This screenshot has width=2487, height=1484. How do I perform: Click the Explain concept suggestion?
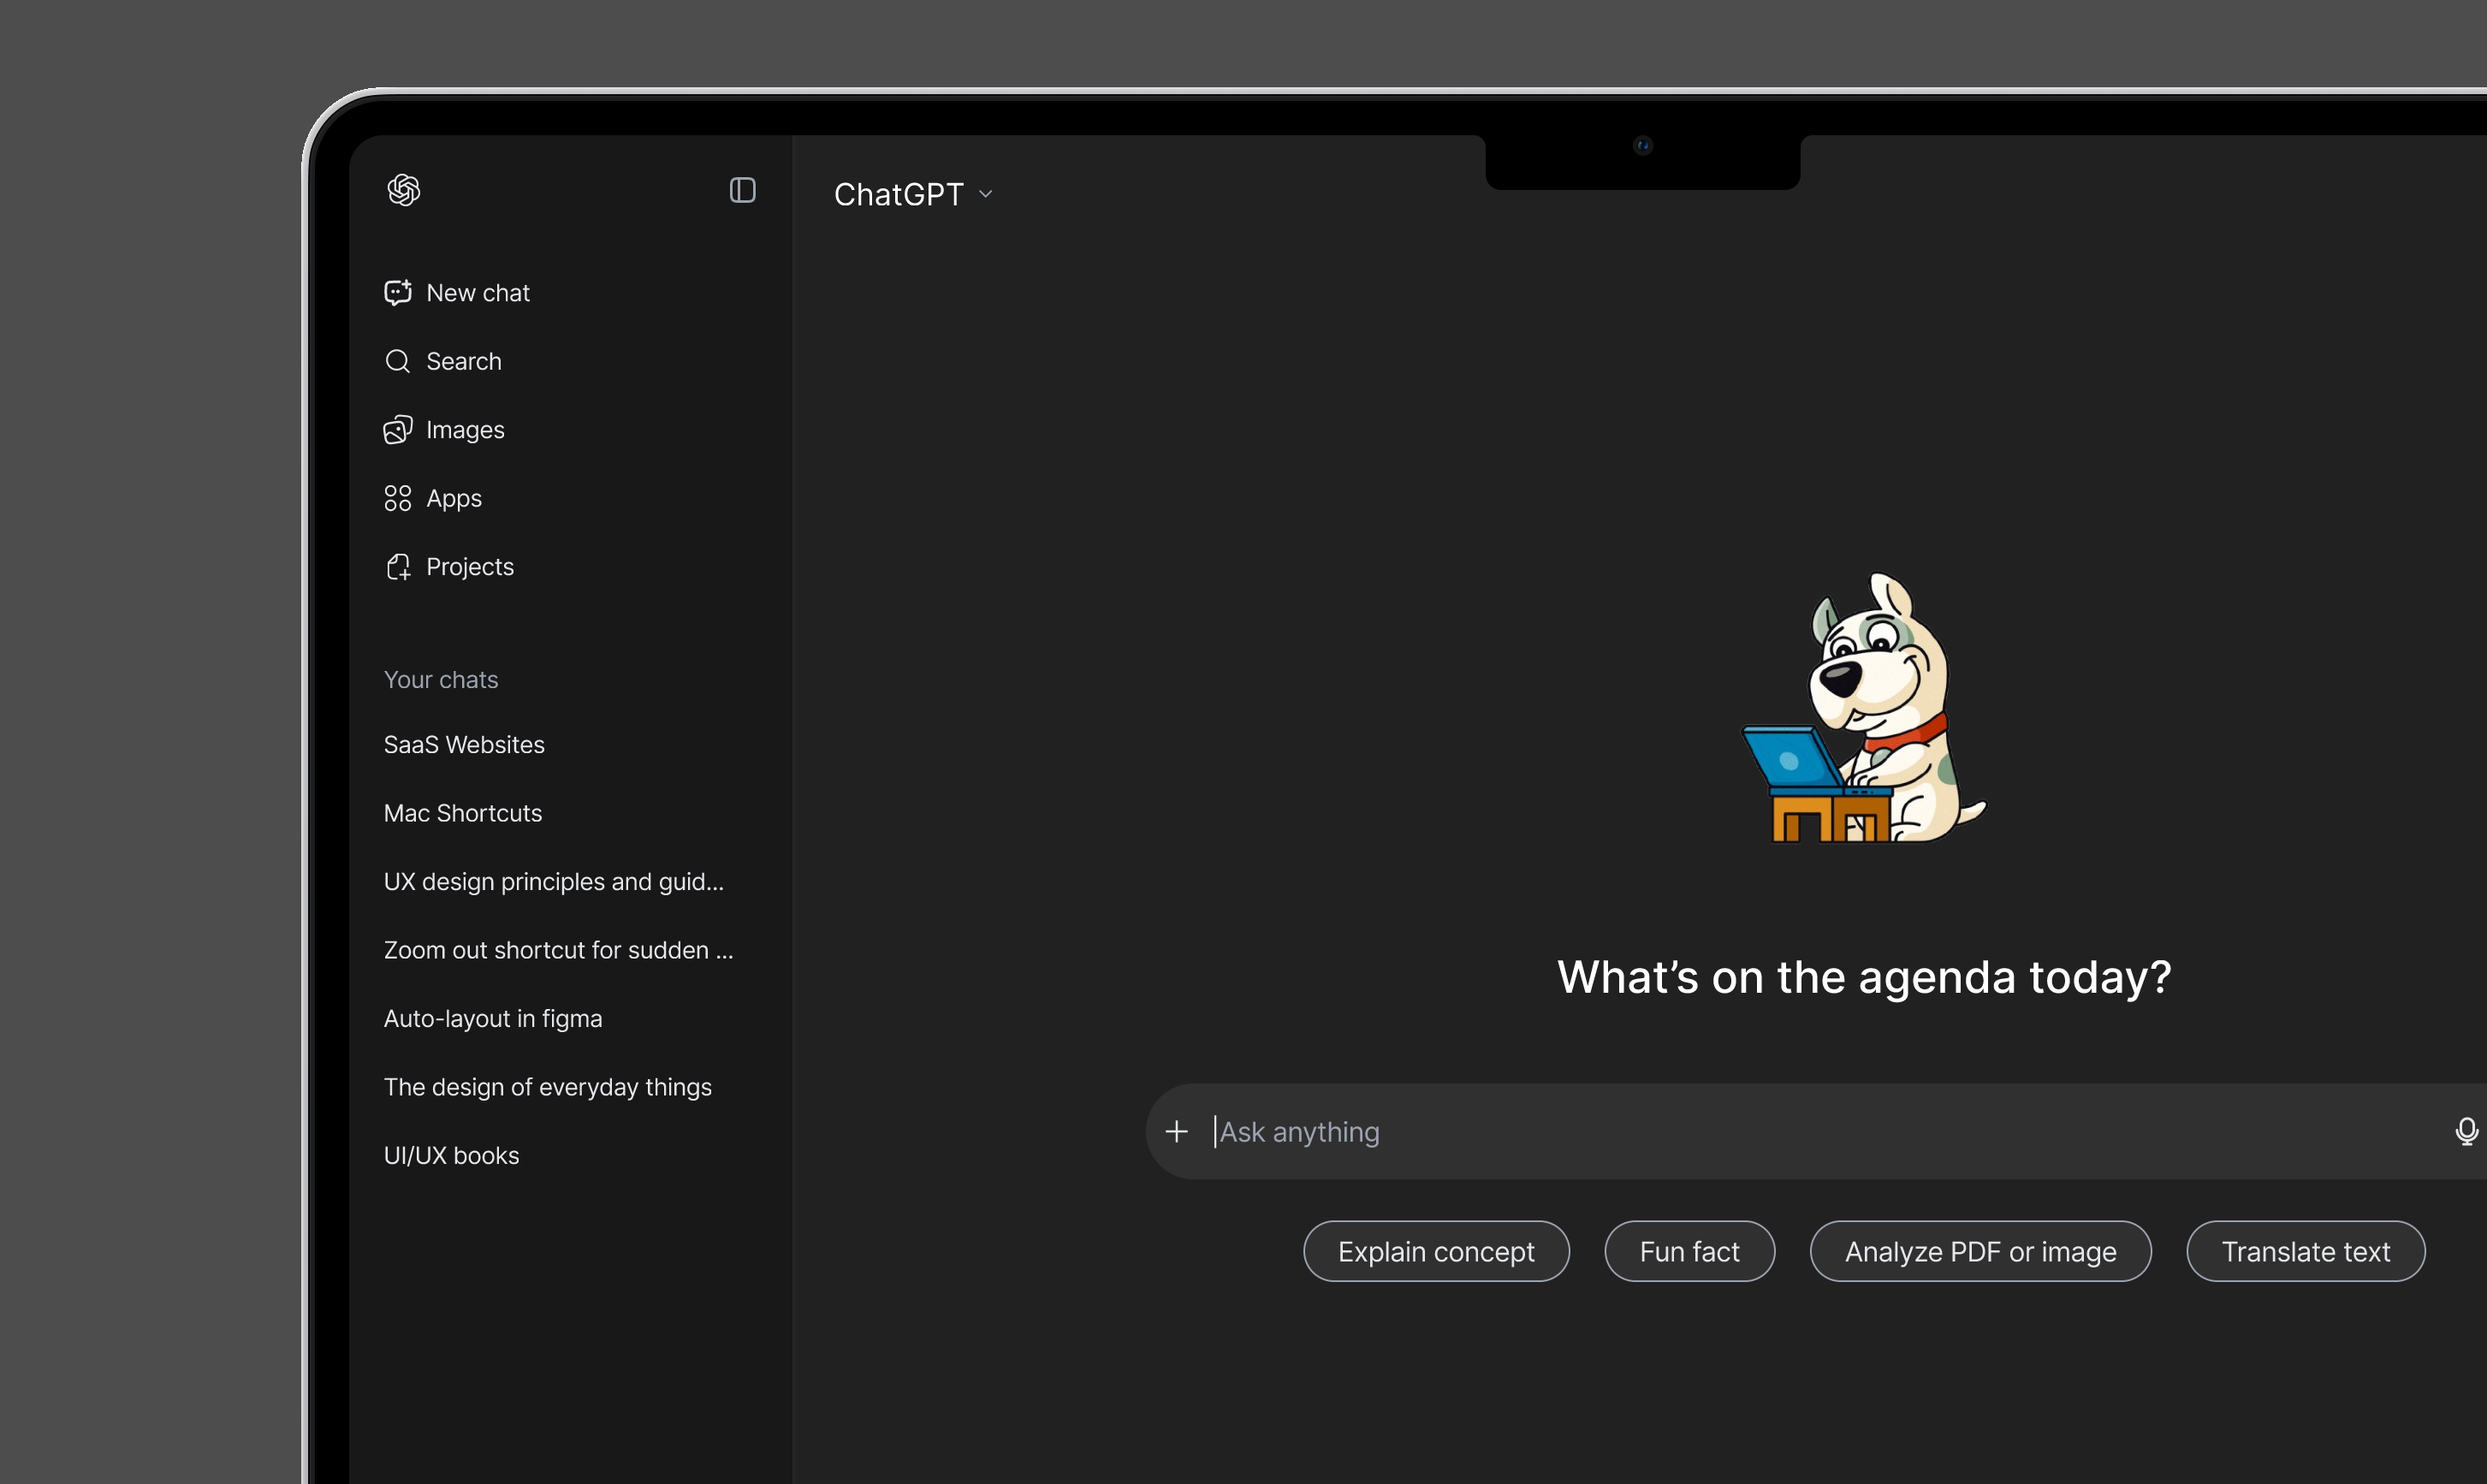(x=1436, y=1251)
